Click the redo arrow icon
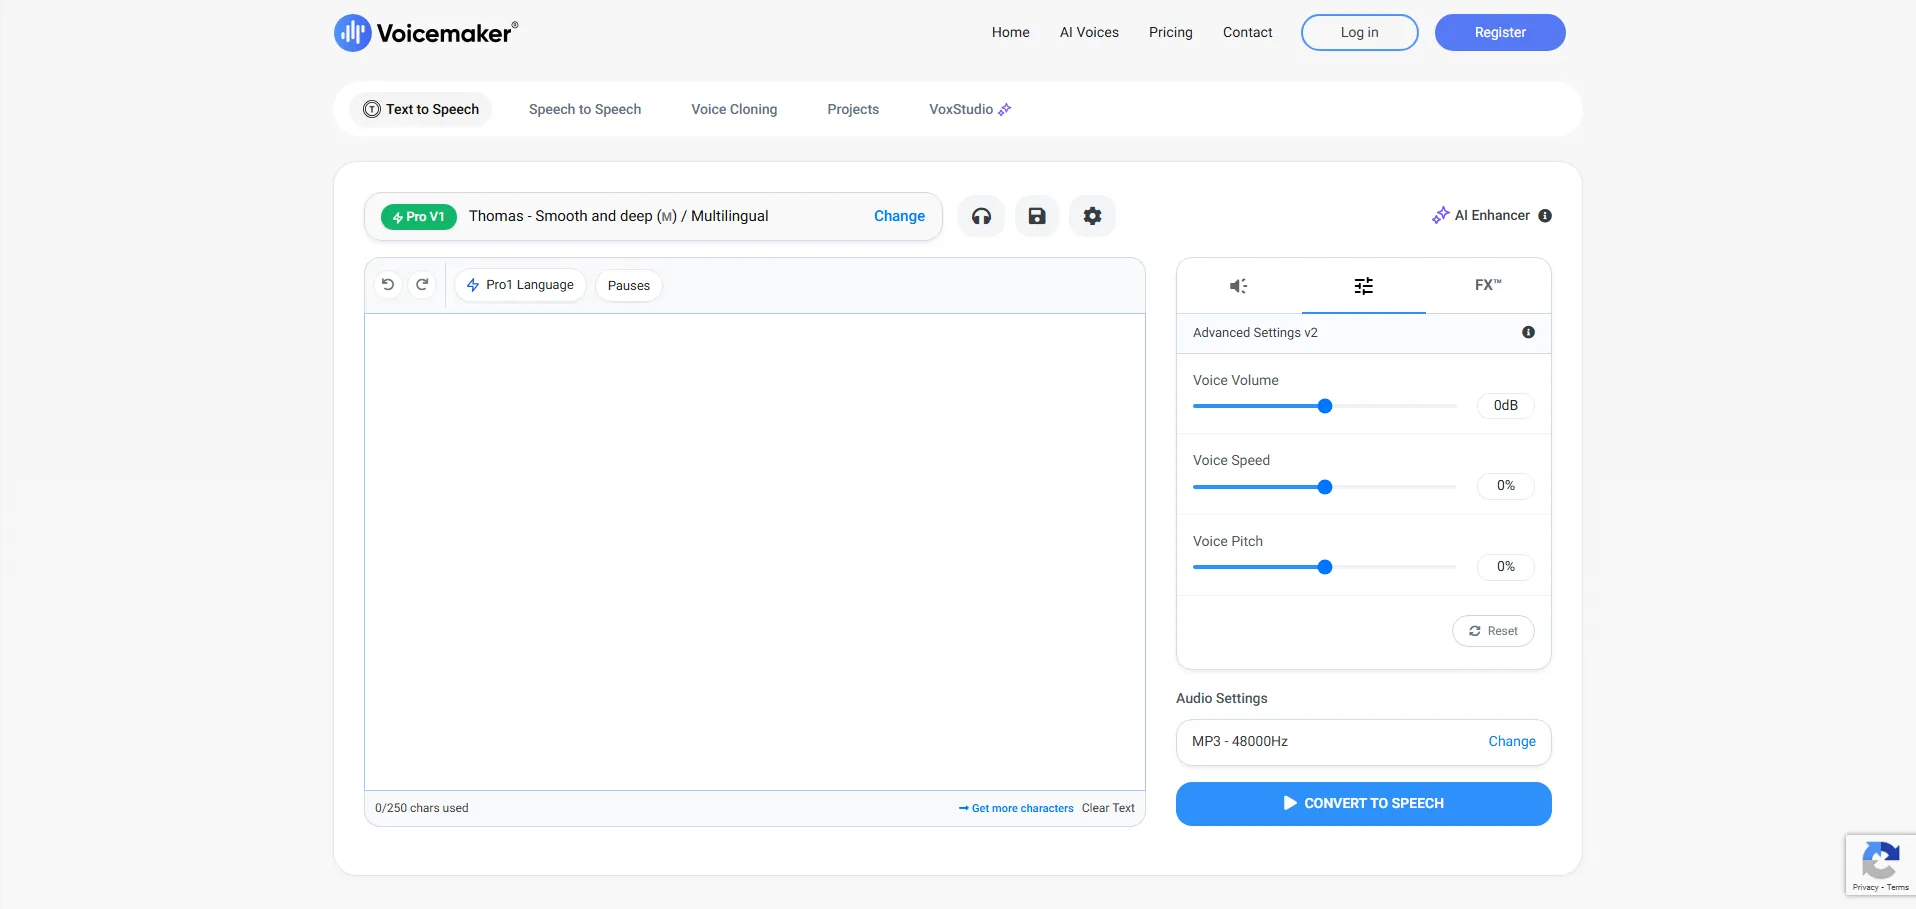Screen dimensions: 1916x909 (x=422, y=285)
